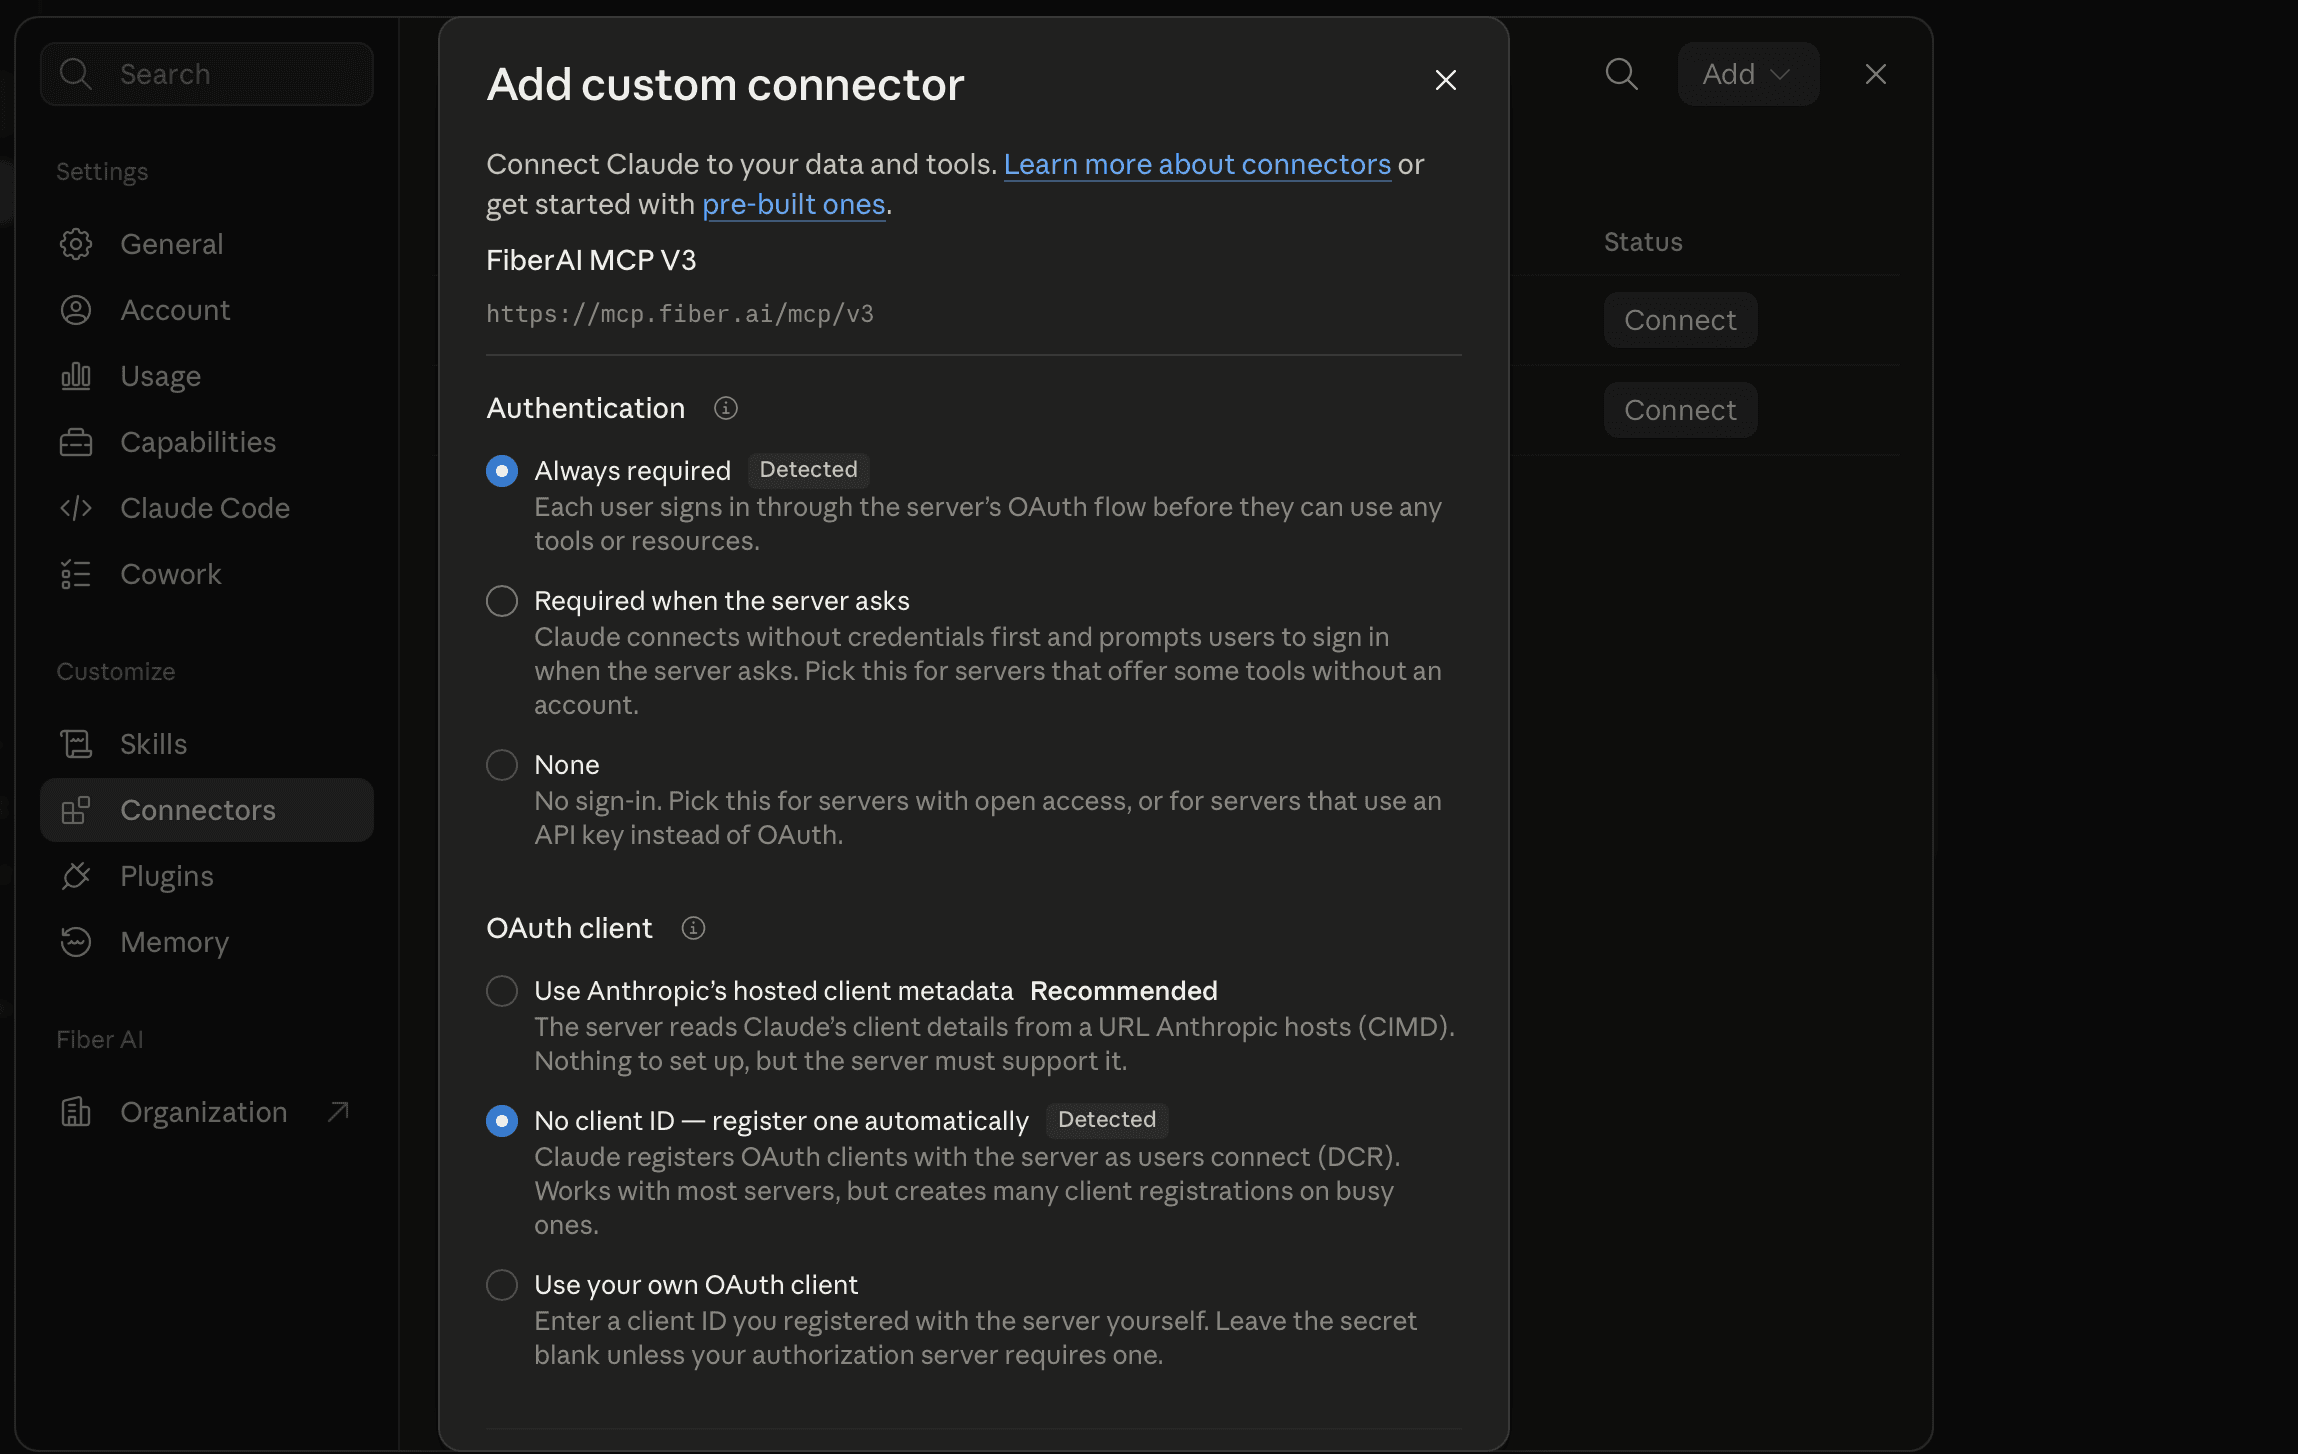Click the Account person icon
The height and width of the screenshot is (1454, 2298).
click(x=76, y=310)
